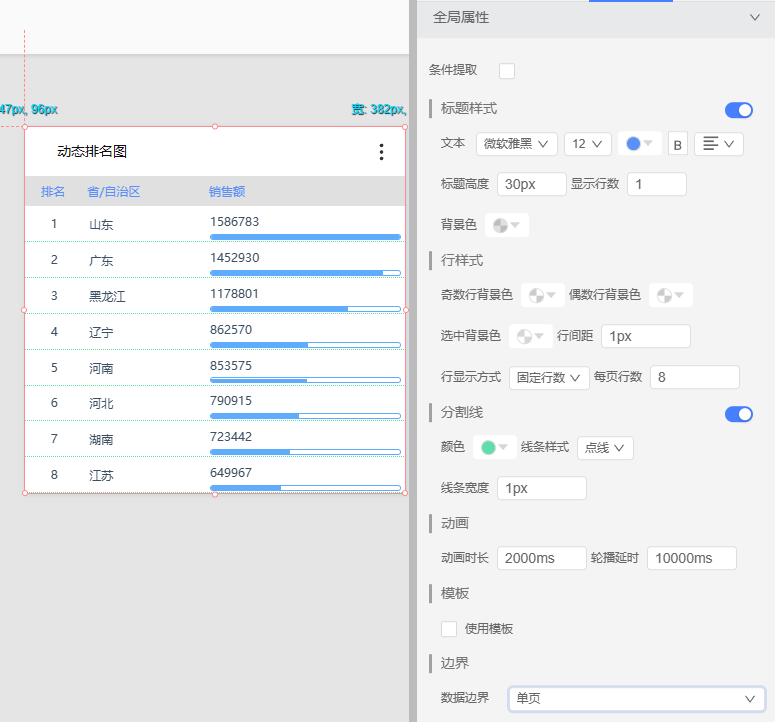Click the 销售额 column header

tap(227, 192)
